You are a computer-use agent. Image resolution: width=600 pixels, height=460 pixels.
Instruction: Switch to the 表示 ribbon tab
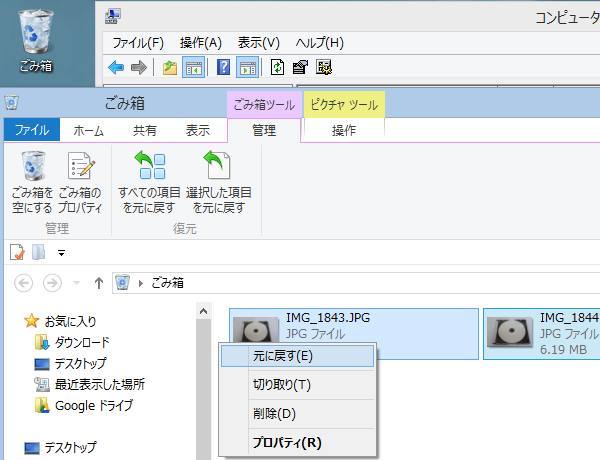(x=197, y=130)
